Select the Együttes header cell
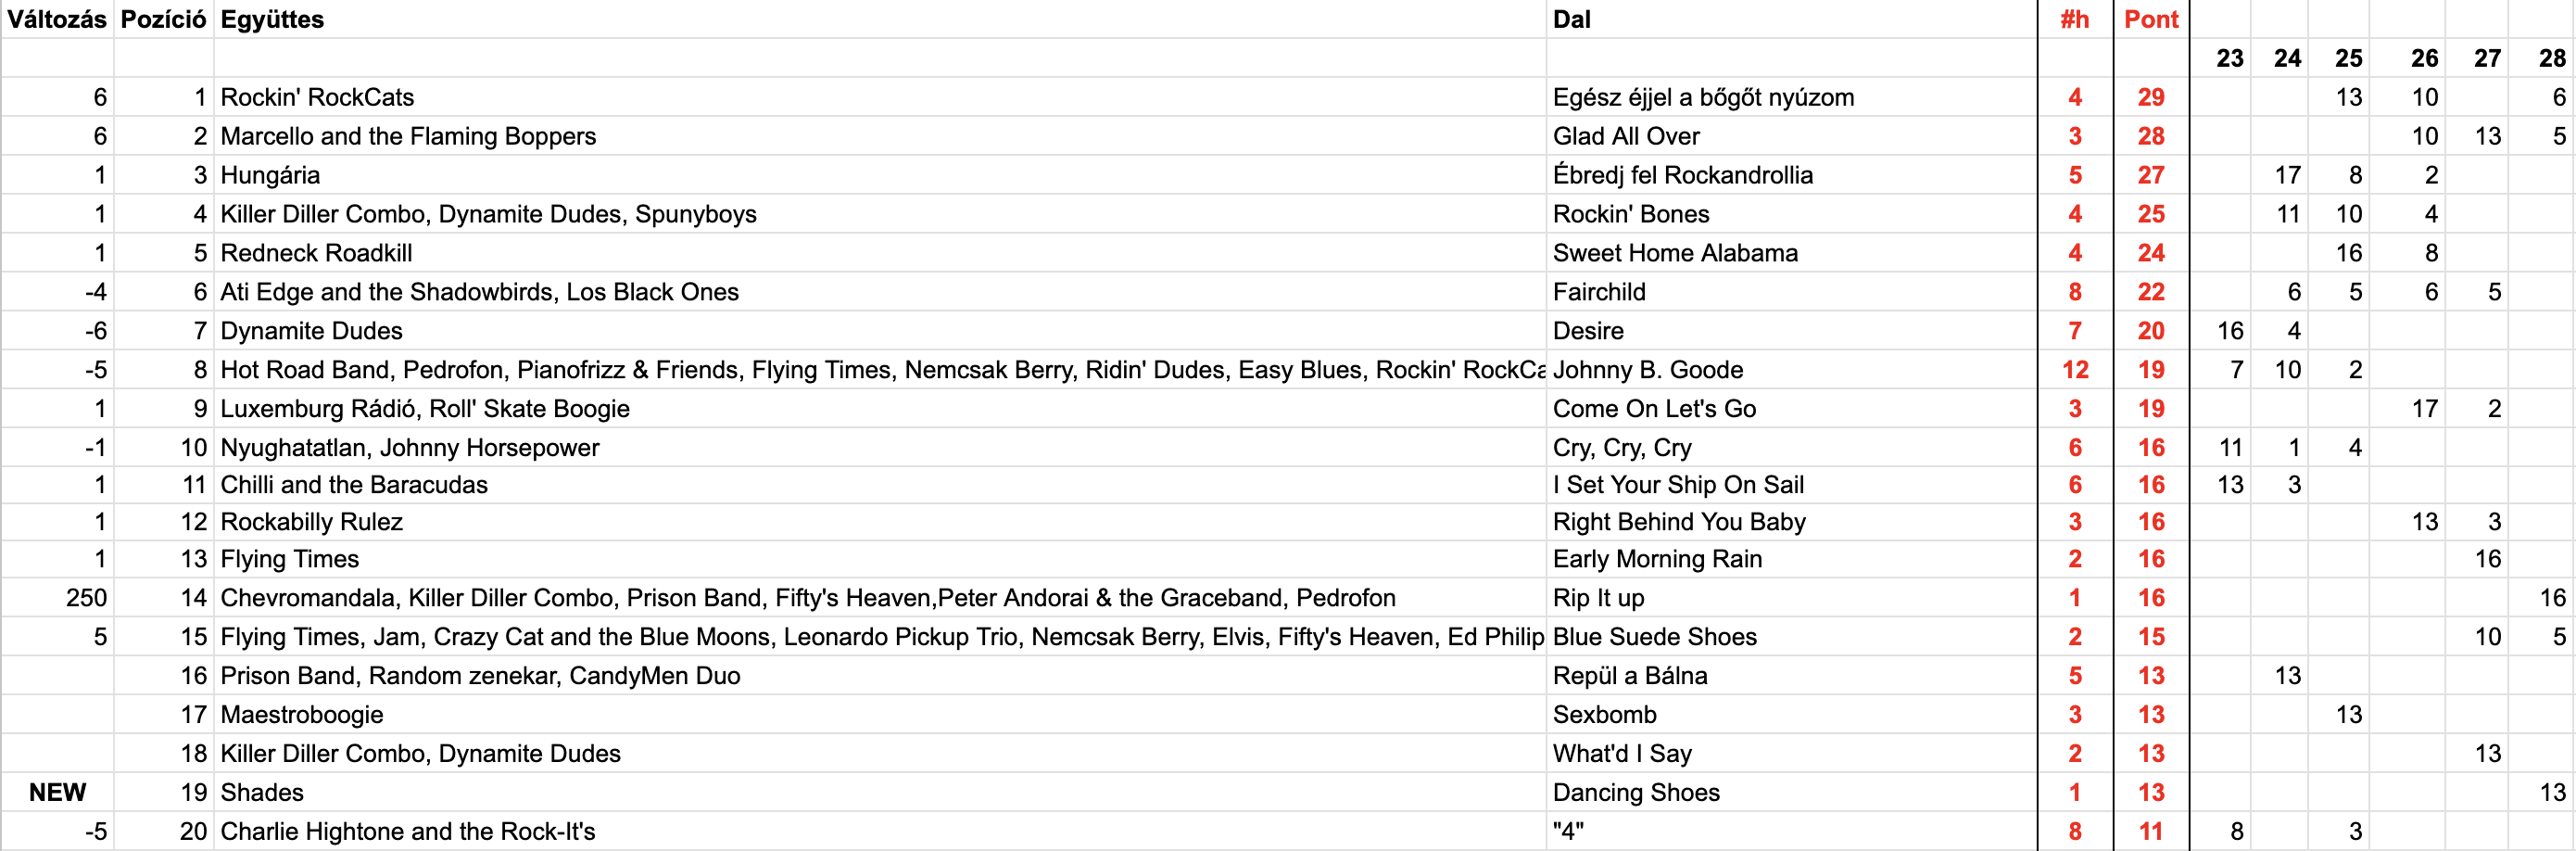Viewport: 2576px width, 851px height. click(272, 20)
